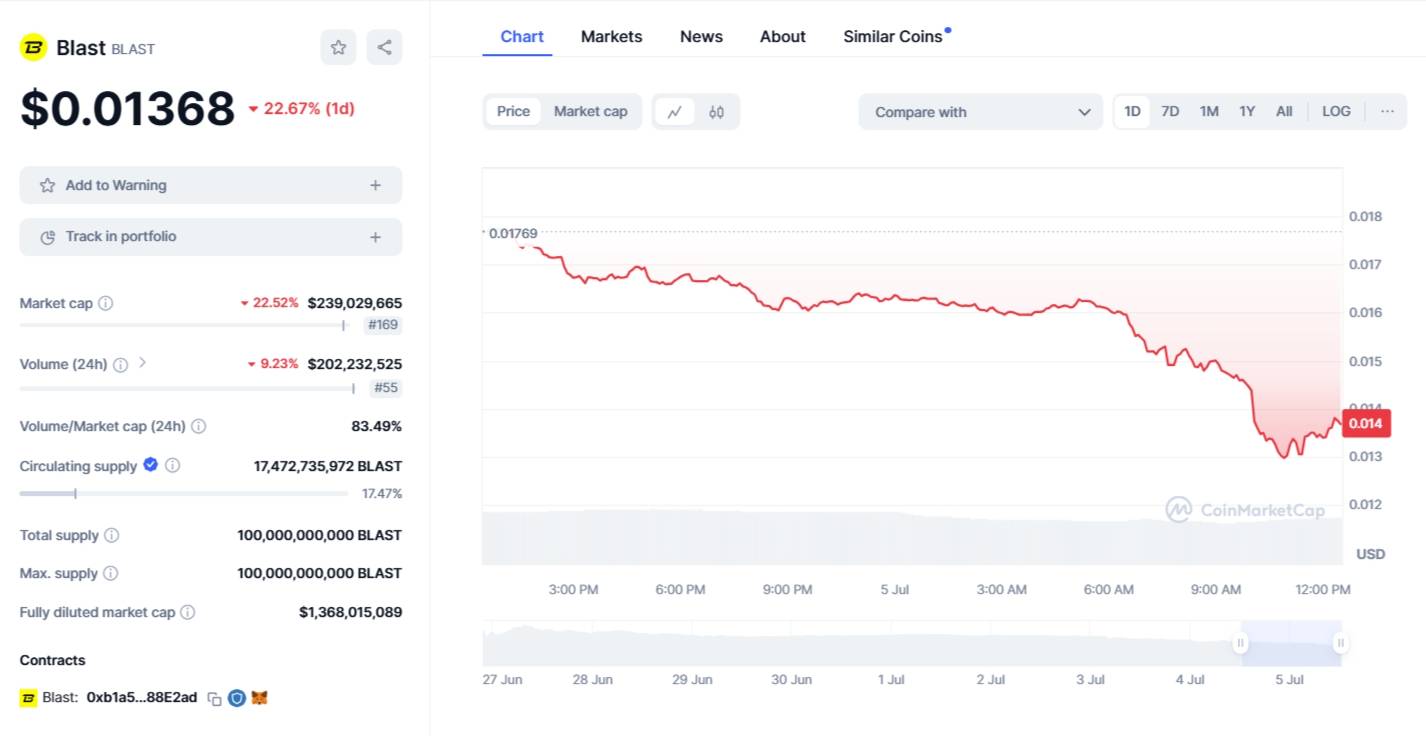Copy the Blast contract address
This screenshot has width=1426, height=736.
click(214, 698)
